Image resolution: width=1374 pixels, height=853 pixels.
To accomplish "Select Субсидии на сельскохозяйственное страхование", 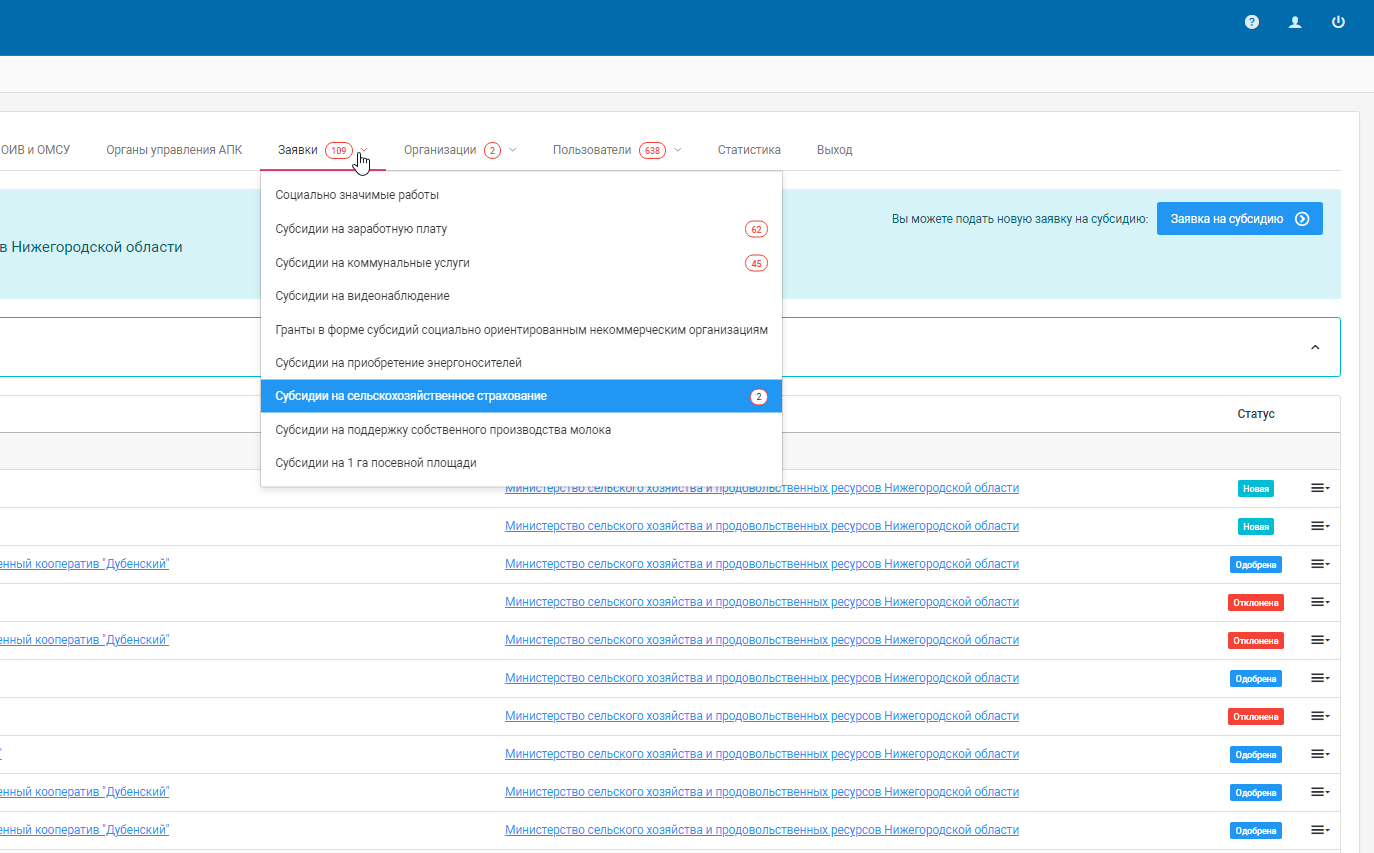I will pos(411,397).
